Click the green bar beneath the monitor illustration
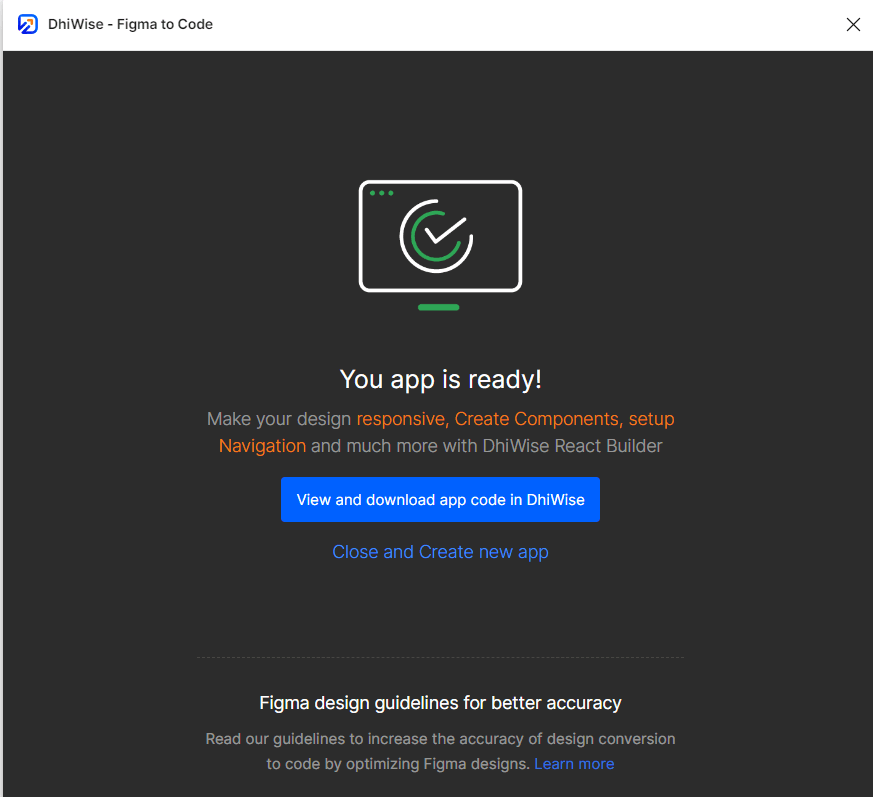Screen dimensions: 873x797 (438, 306)
